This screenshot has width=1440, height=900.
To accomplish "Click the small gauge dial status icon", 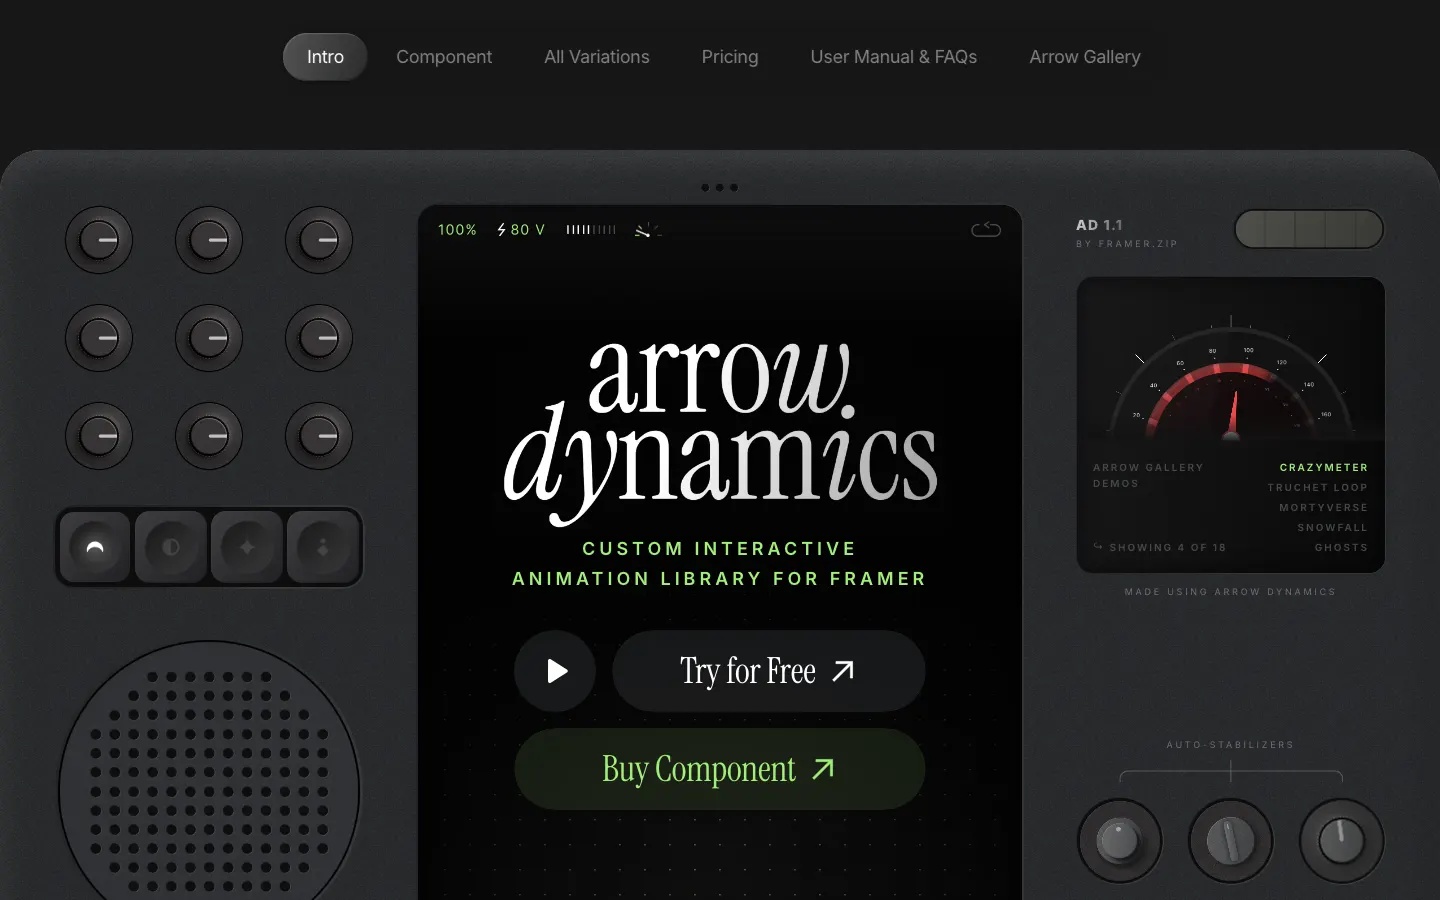I will [647, 230].
